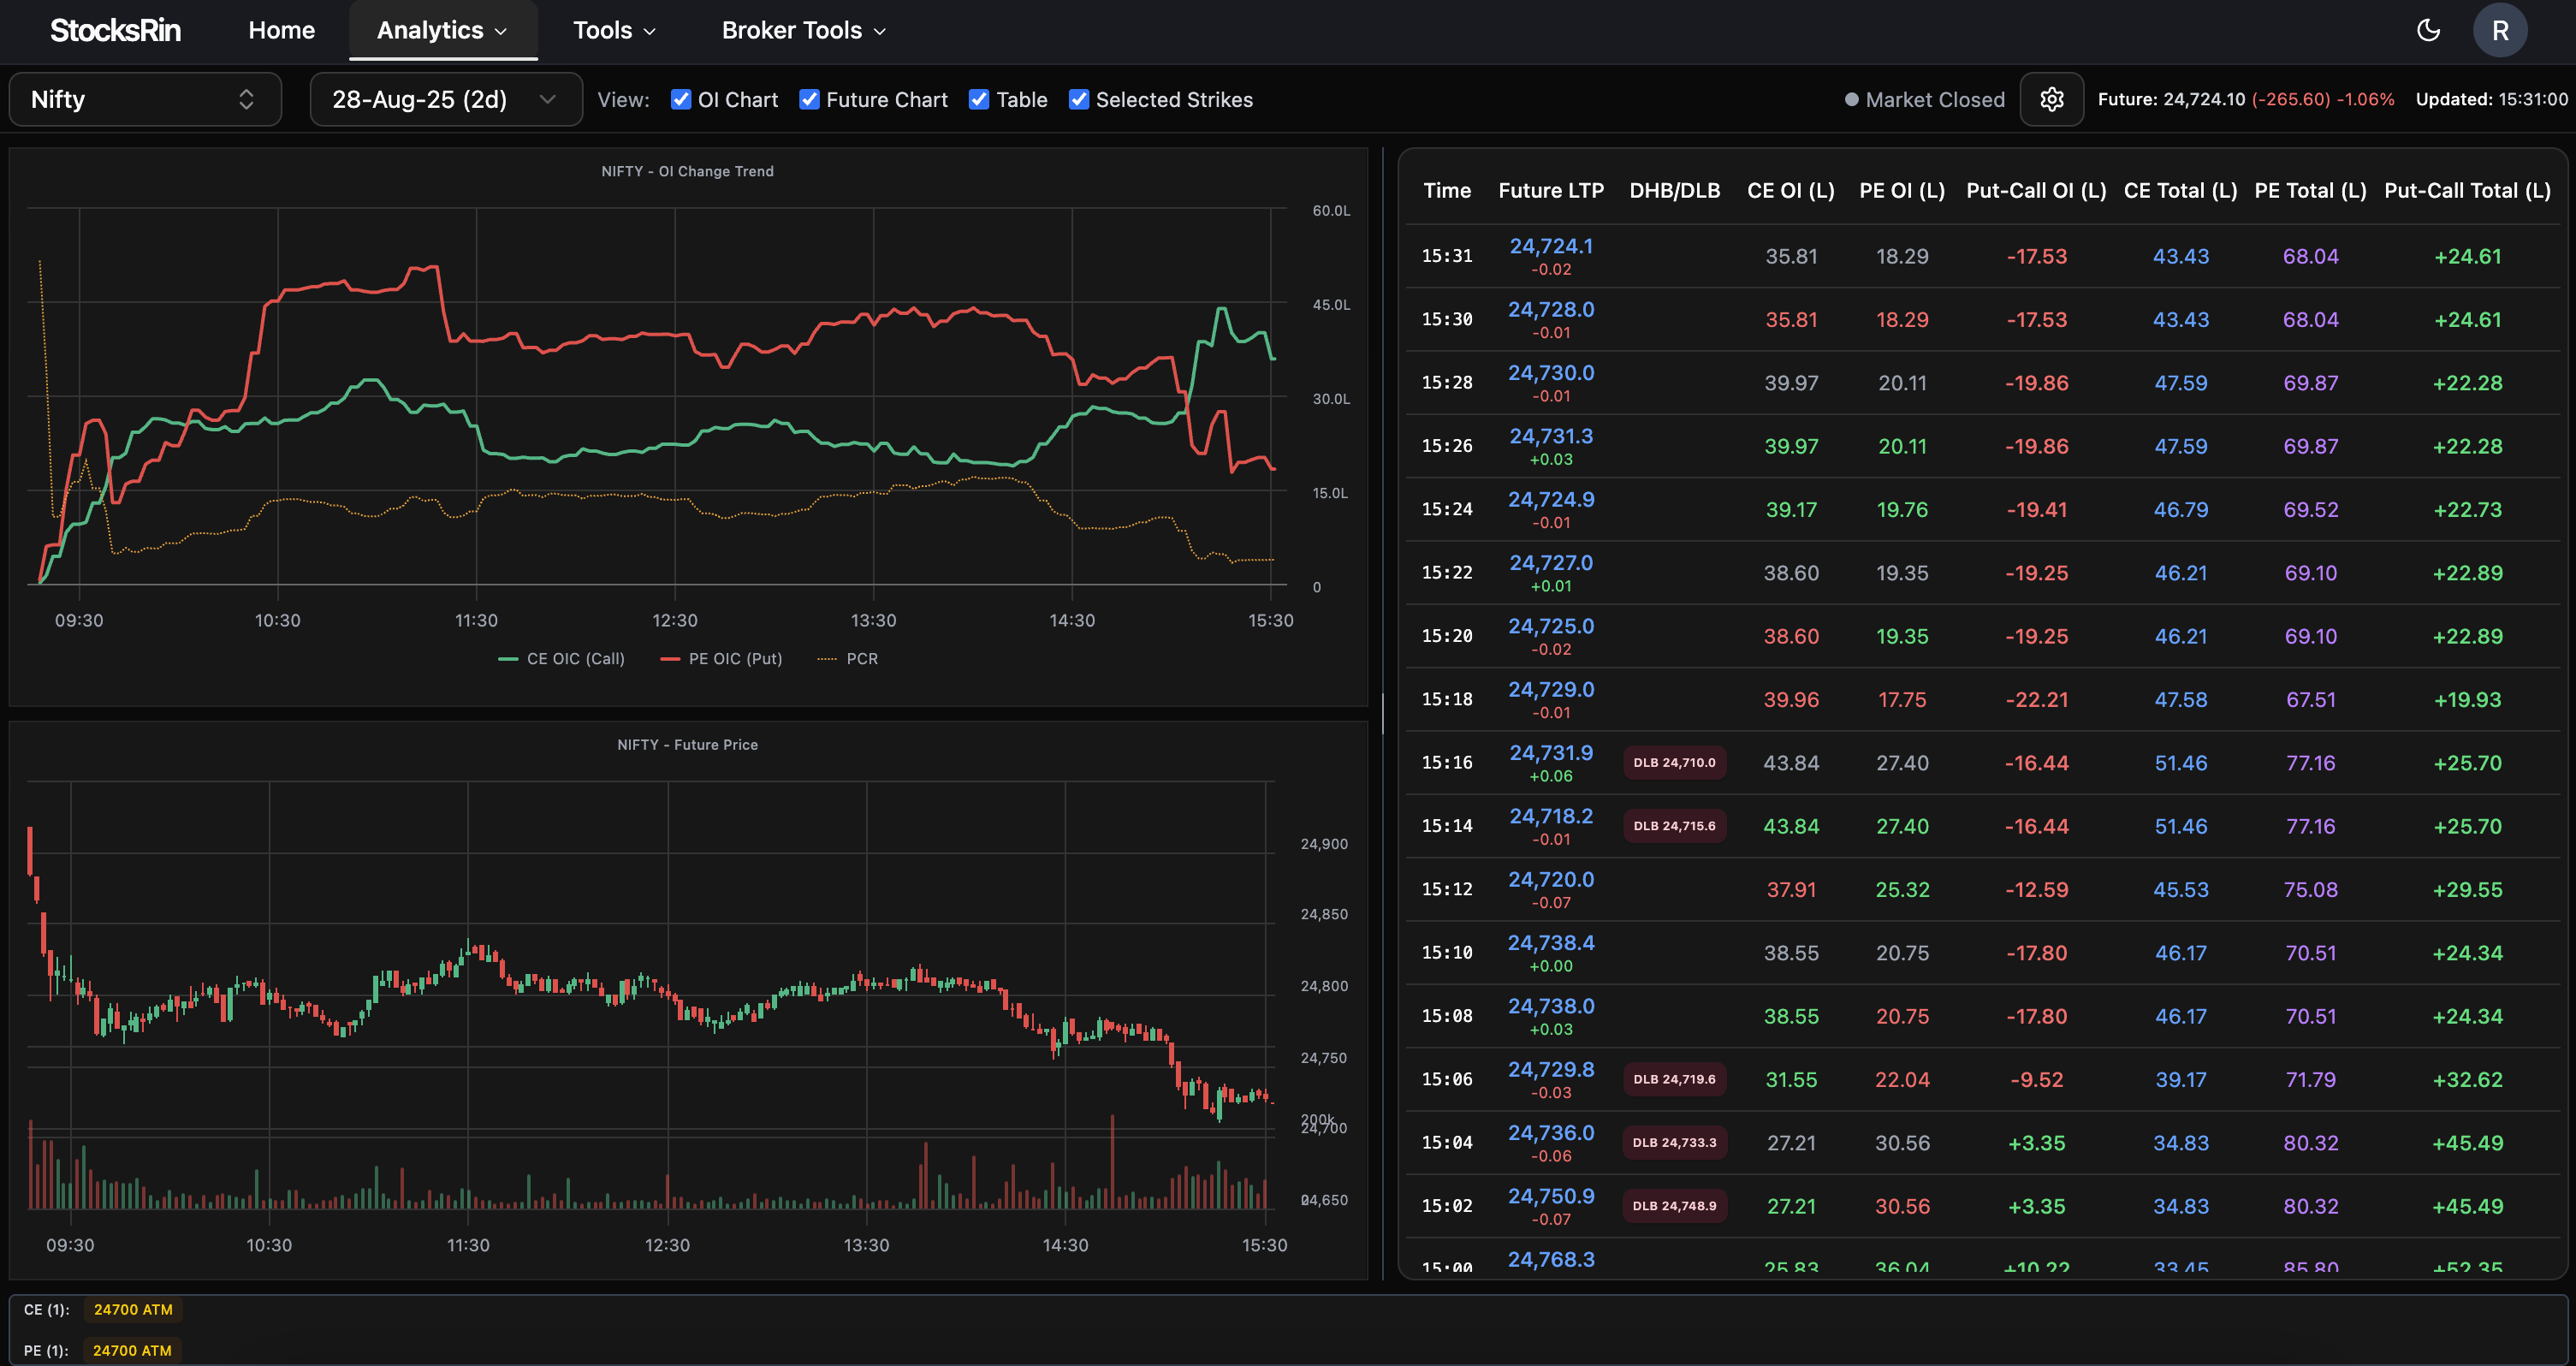Select PE 24700 ATM strike chip
Screen dimensions: 2576x1366
pyautogui.click(x=132, y=1350)
